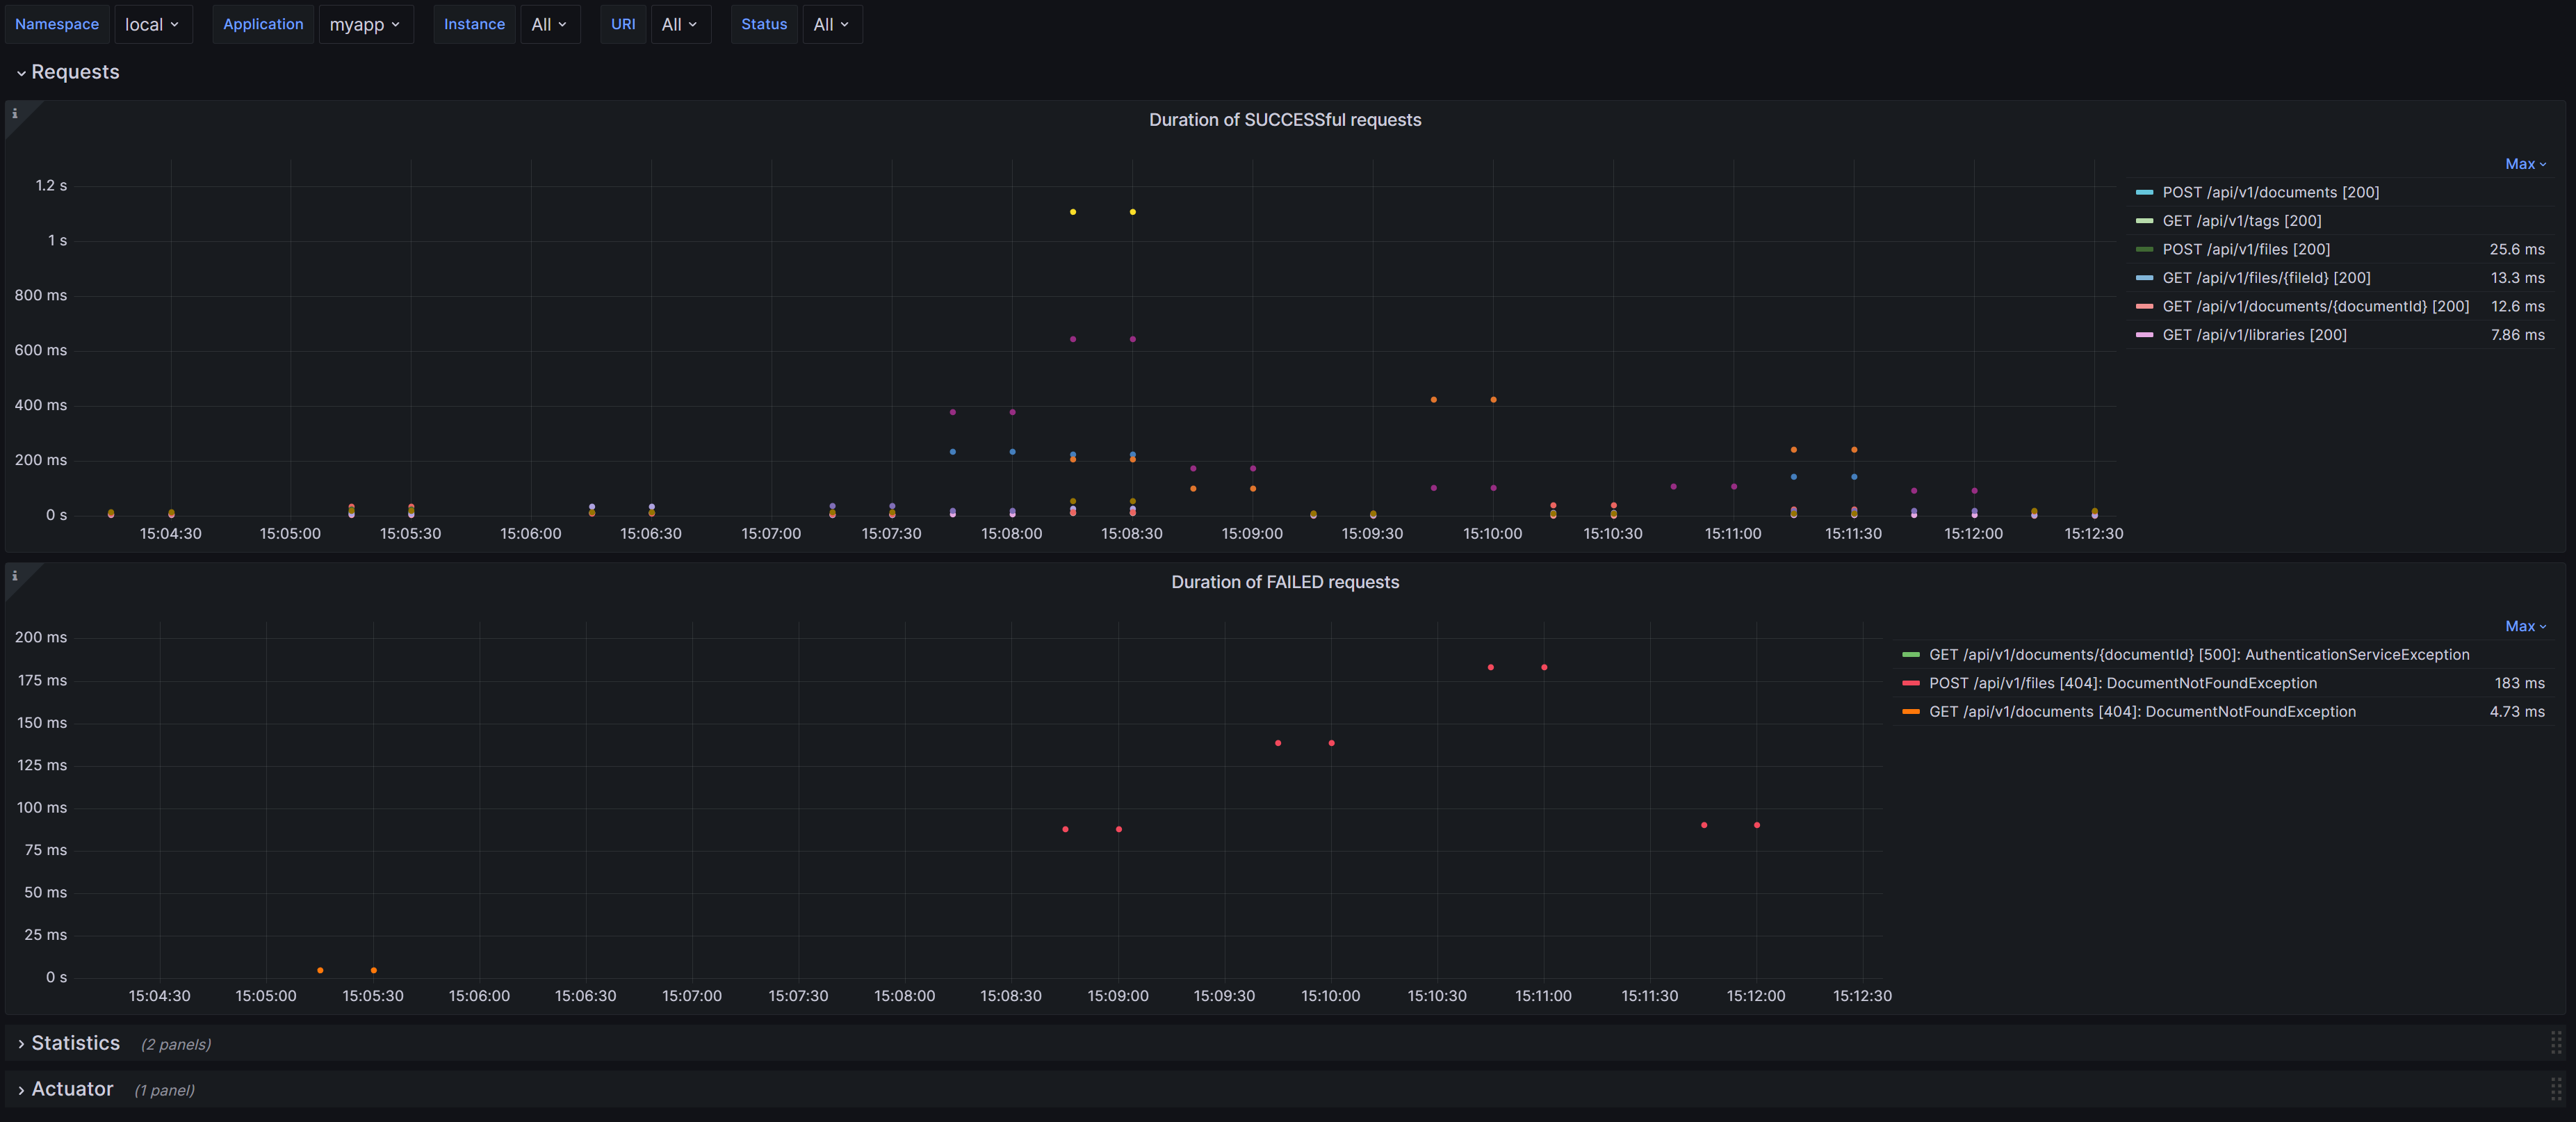Screen dimensions: 2576x1122
Task: Toggle AuthenticationServiceException series in FAILED legend
Action: (x=2198, y=655)
